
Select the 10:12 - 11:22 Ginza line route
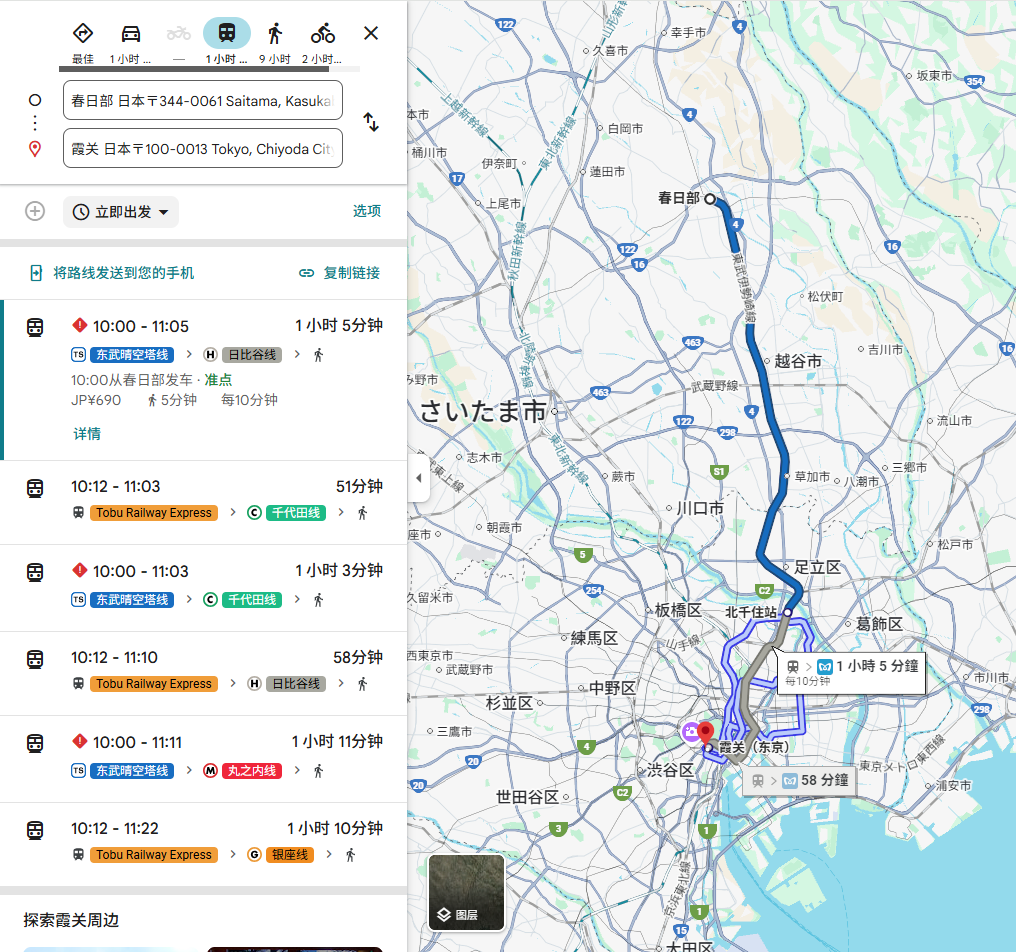(x=203, y=842)
